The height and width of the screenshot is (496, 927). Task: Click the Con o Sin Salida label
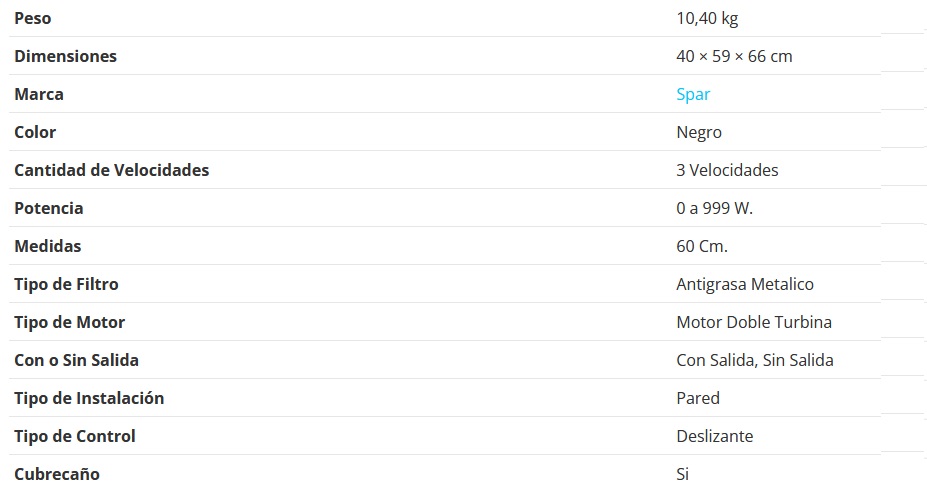tap(76, 360)
